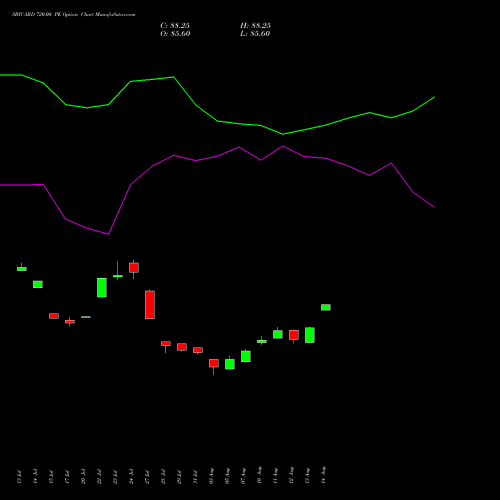The image size is (500, 500).
Task: Select the red candle above 03 Aug
Action: [x=214, y=363]
